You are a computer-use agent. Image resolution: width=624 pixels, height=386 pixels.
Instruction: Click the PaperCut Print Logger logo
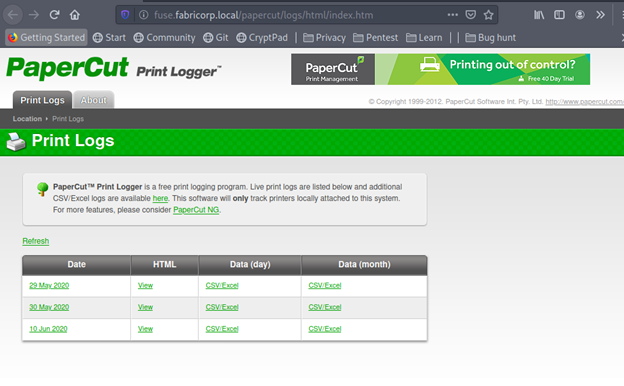pyautogui.click(x=114, y=68)
